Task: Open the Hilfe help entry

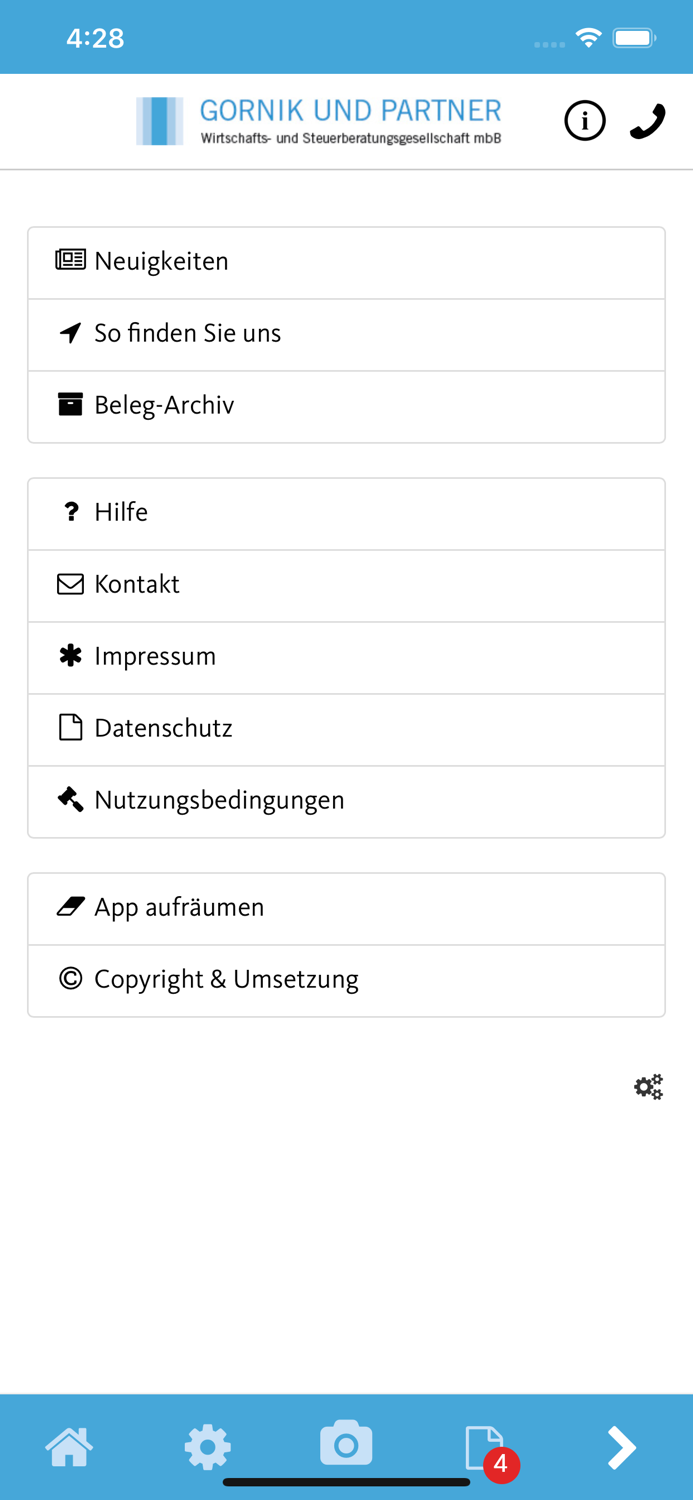Action: point(120,513)
